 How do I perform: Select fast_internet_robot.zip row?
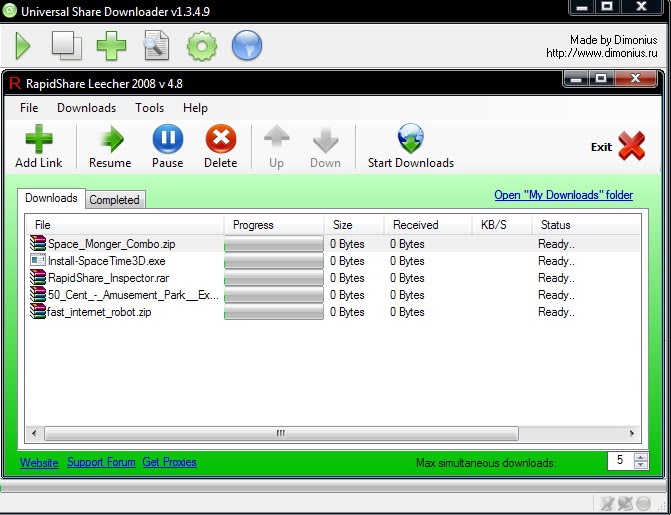click(x=333, y=312)
